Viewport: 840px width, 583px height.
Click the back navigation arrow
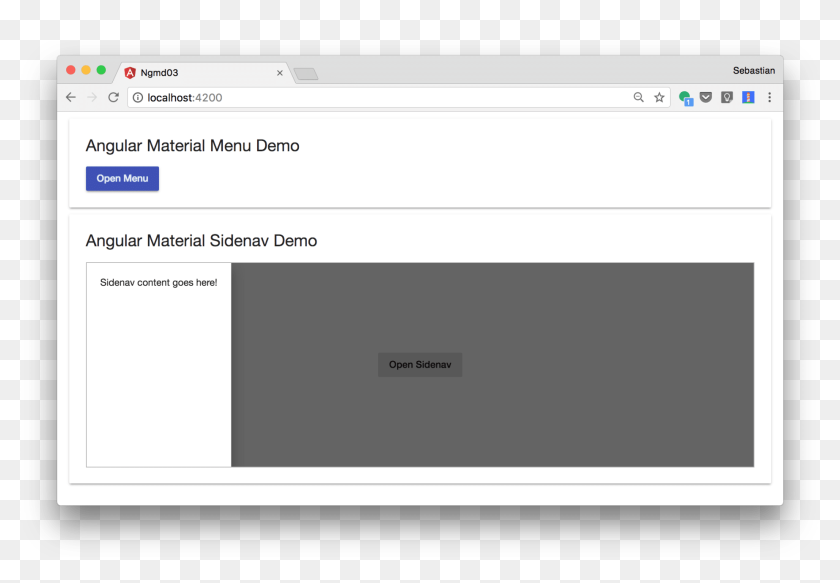coord(70,97)
